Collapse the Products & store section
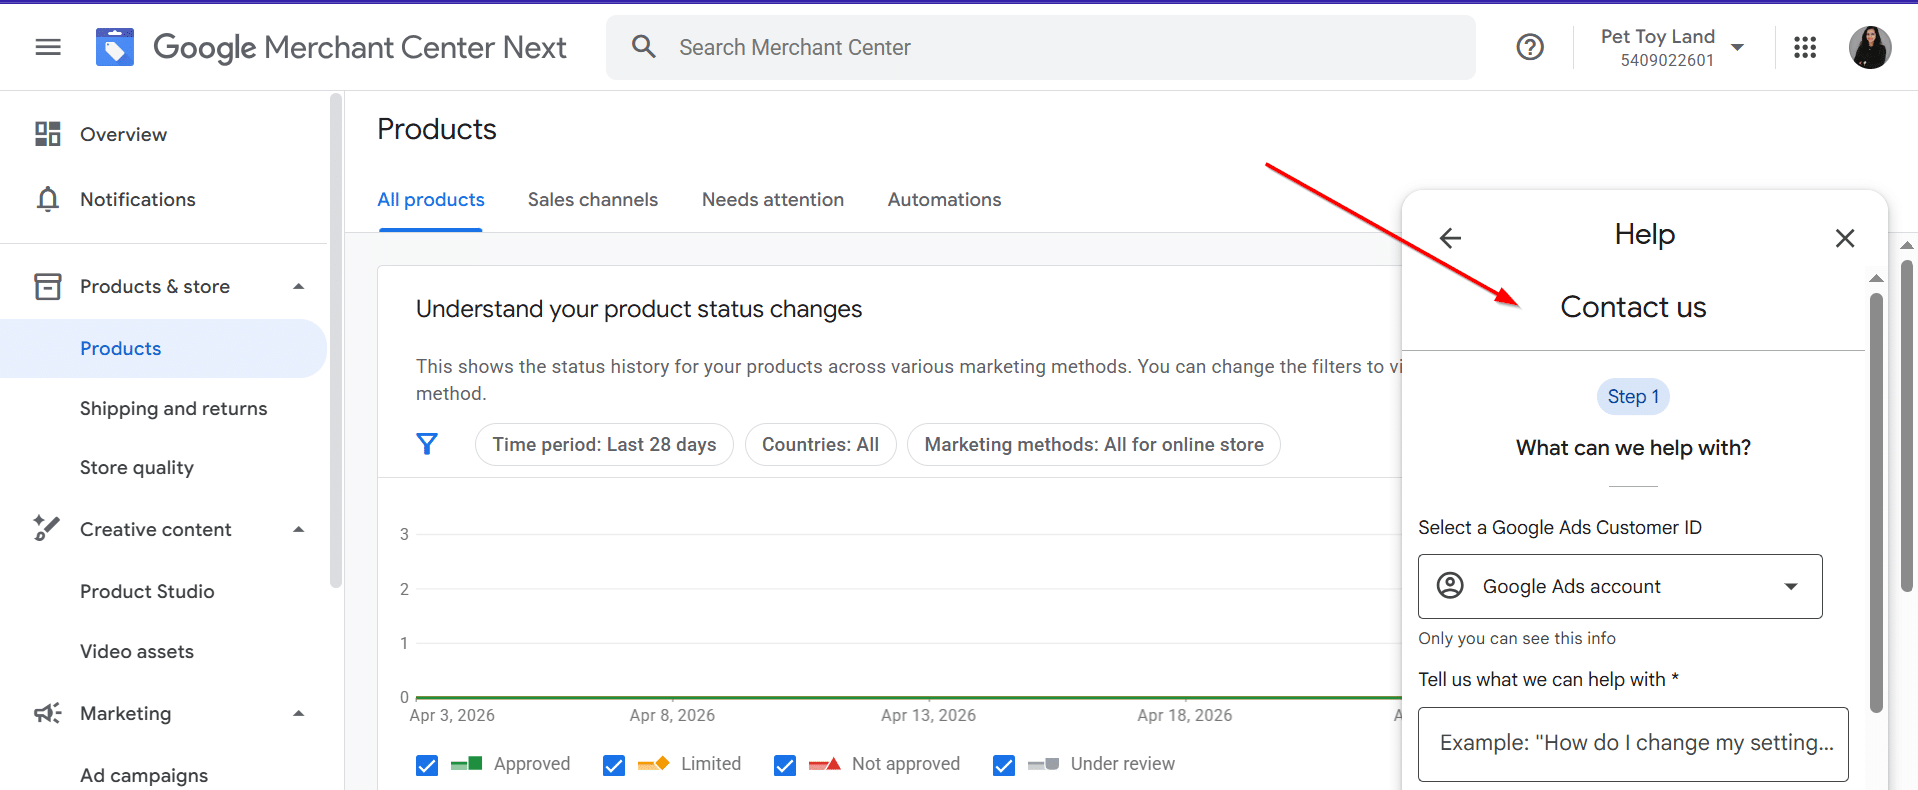The width and height of the screenshot is (1918, 790). pos(298,287)
